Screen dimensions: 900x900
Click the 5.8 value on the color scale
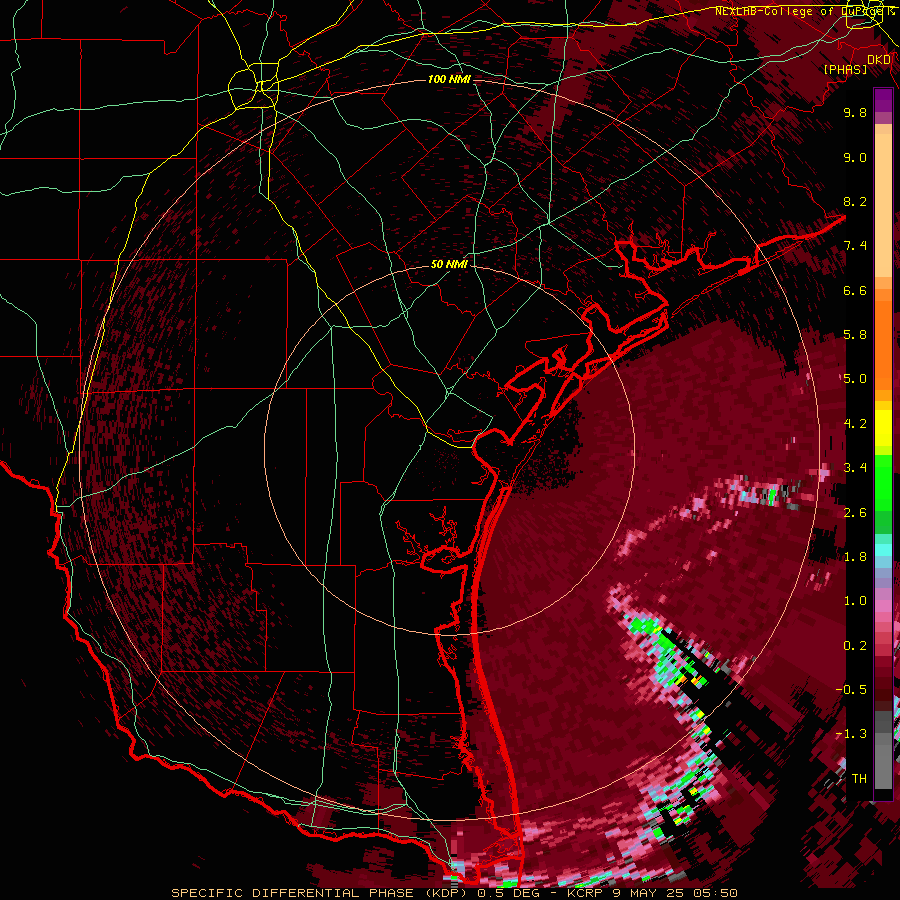[855, 335]
